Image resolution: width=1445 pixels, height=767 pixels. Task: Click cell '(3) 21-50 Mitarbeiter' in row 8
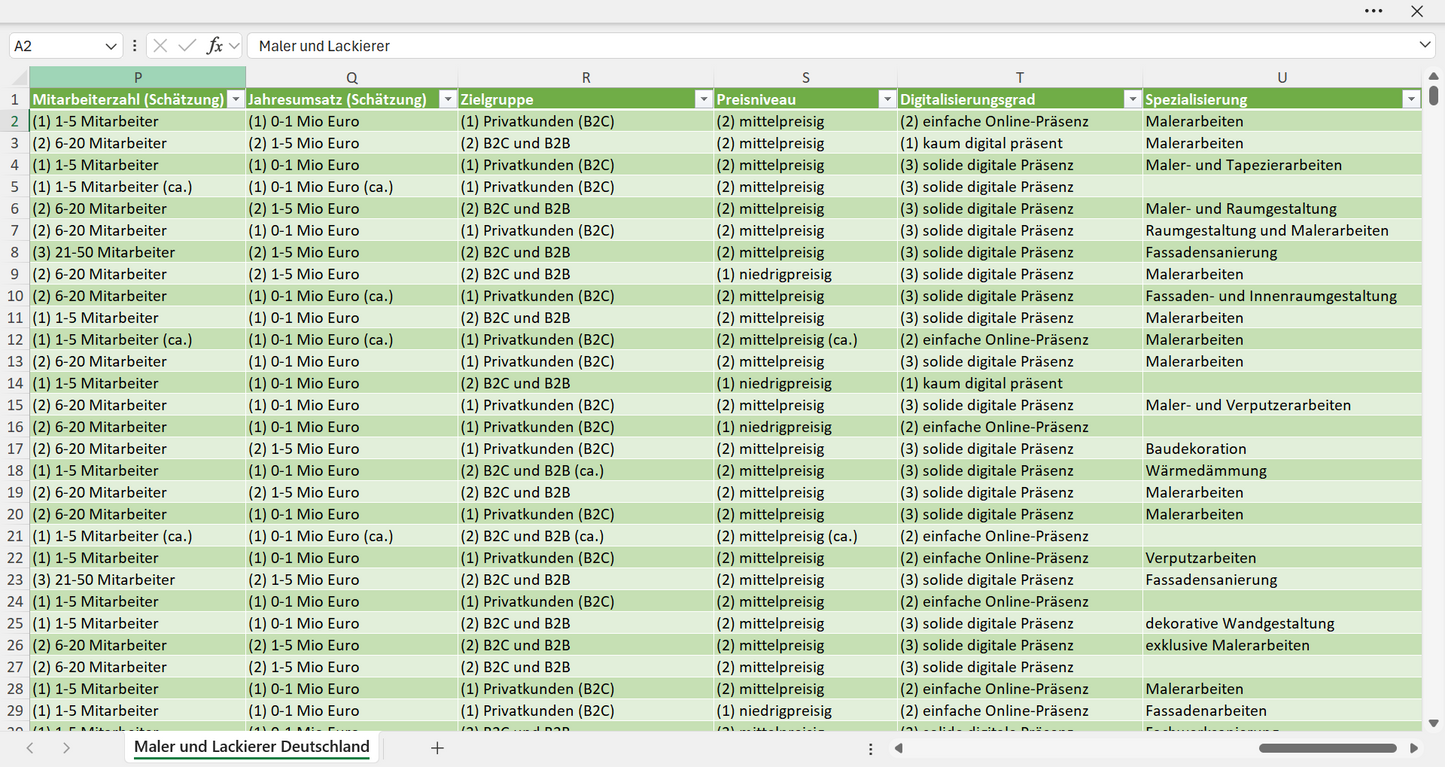click(x=138, y=252)
